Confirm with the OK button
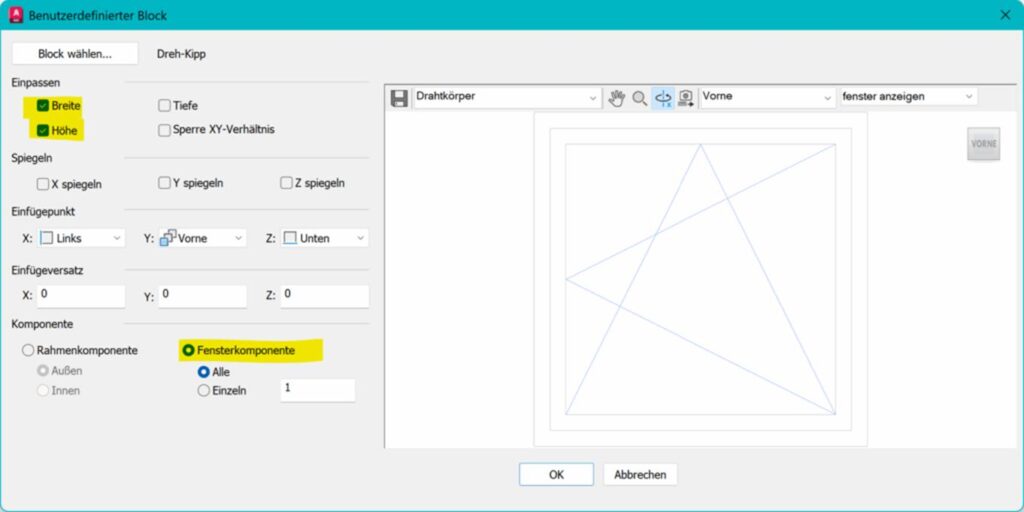Image resolution: width=1024 pixels, height=512 pixels. point(556,475)
